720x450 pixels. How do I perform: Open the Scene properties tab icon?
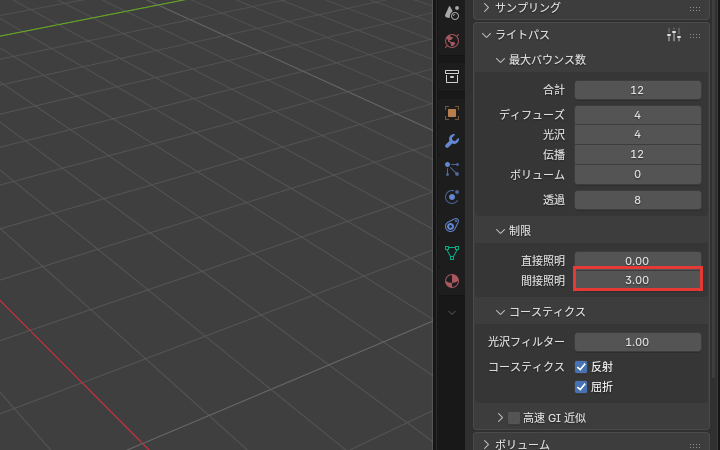[x=452, y=13]
